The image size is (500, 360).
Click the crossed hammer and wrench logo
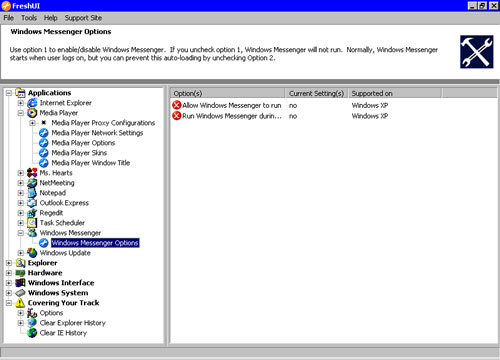click(x=477, y=52)
